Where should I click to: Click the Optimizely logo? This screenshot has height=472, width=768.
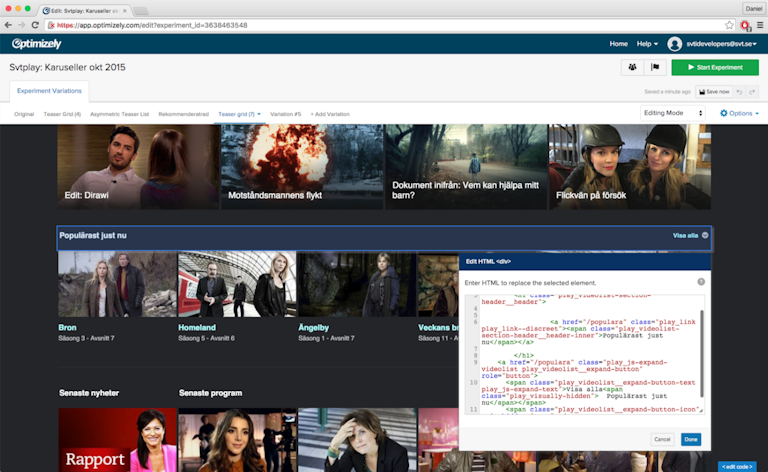[37, 44]
